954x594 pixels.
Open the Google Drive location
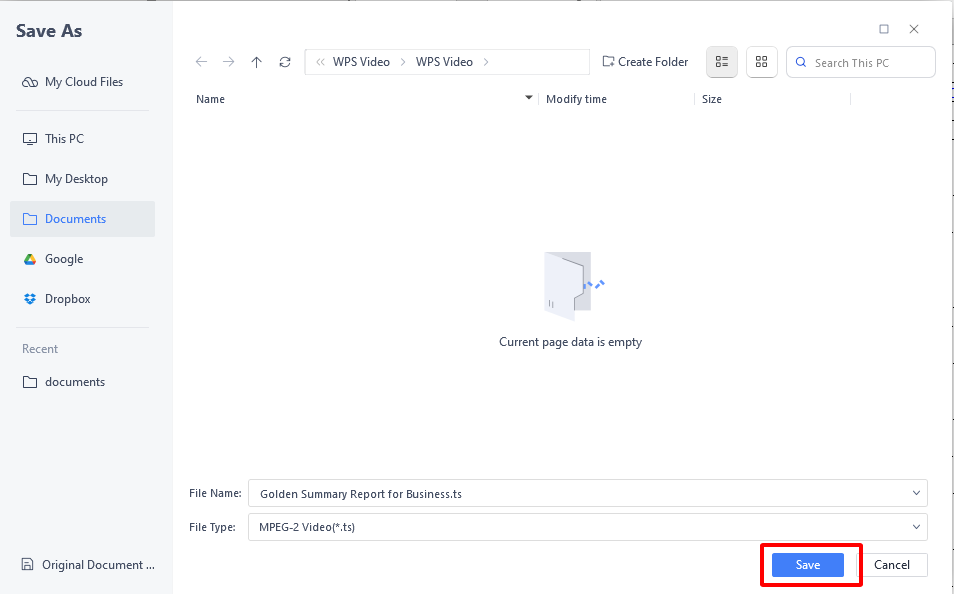[63, 258]
